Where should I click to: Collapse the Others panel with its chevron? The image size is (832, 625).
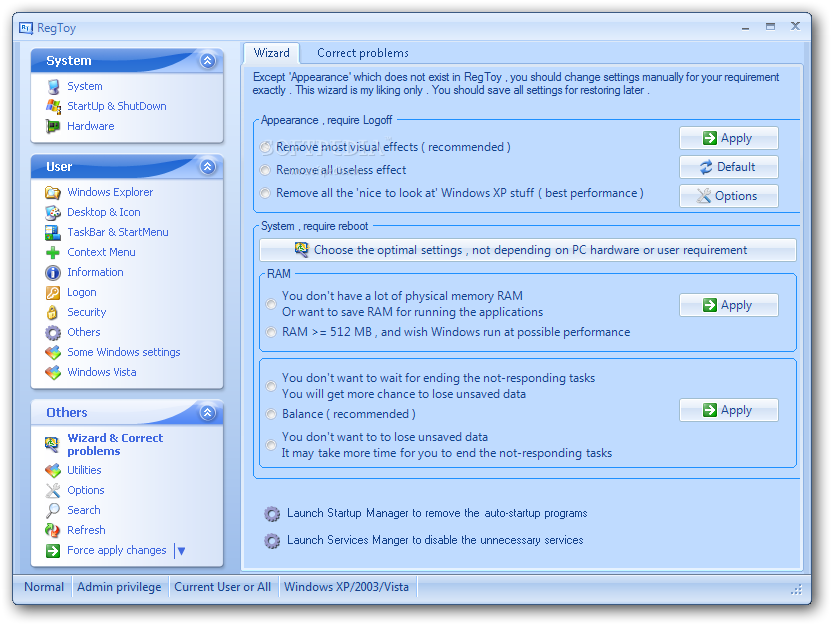pyautogui.click(x=207, y=412)
